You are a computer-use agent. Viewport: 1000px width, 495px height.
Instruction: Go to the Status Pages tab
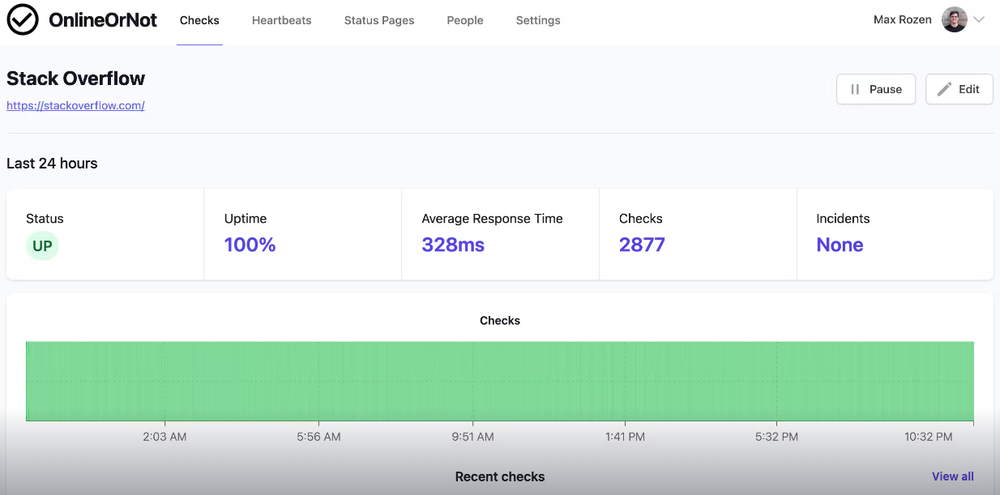(379, 20)
